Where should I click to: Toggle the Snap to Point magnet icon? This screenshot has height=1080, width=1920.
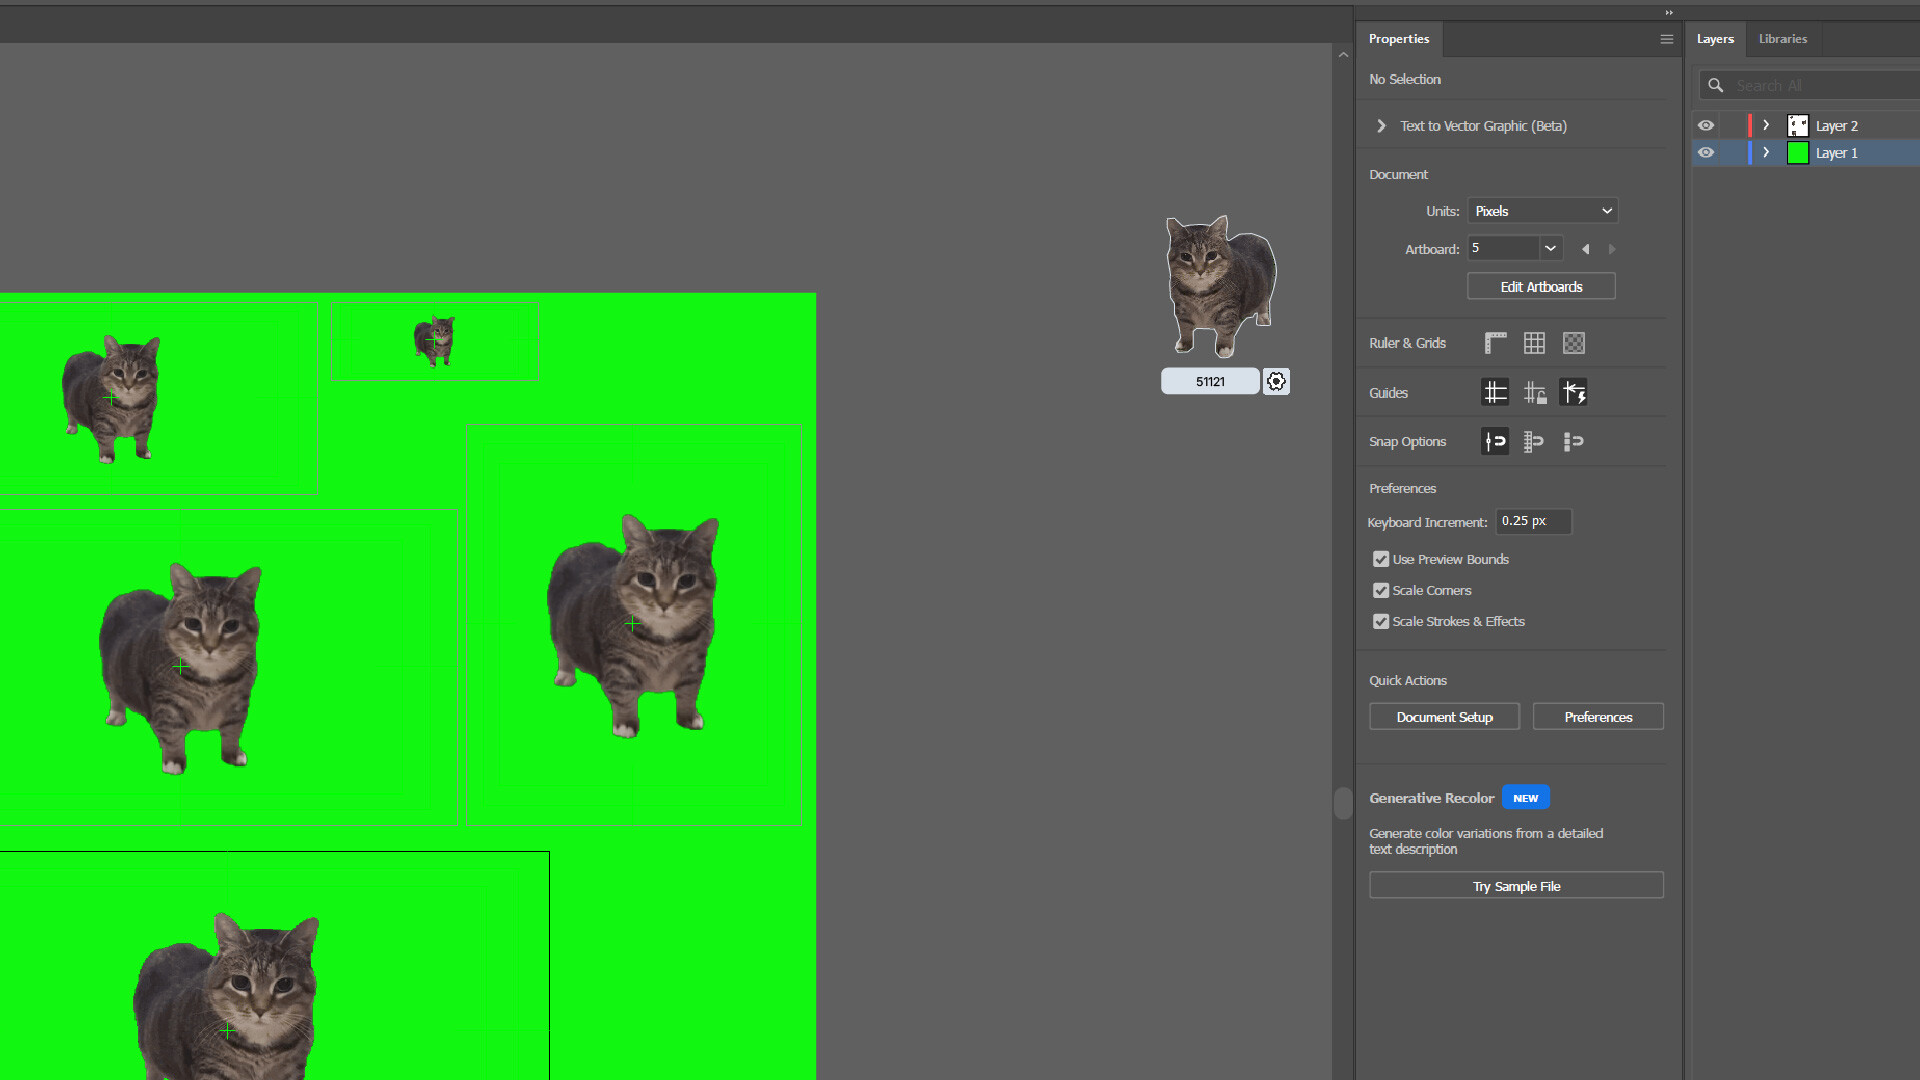click(x=1494, y=441)
